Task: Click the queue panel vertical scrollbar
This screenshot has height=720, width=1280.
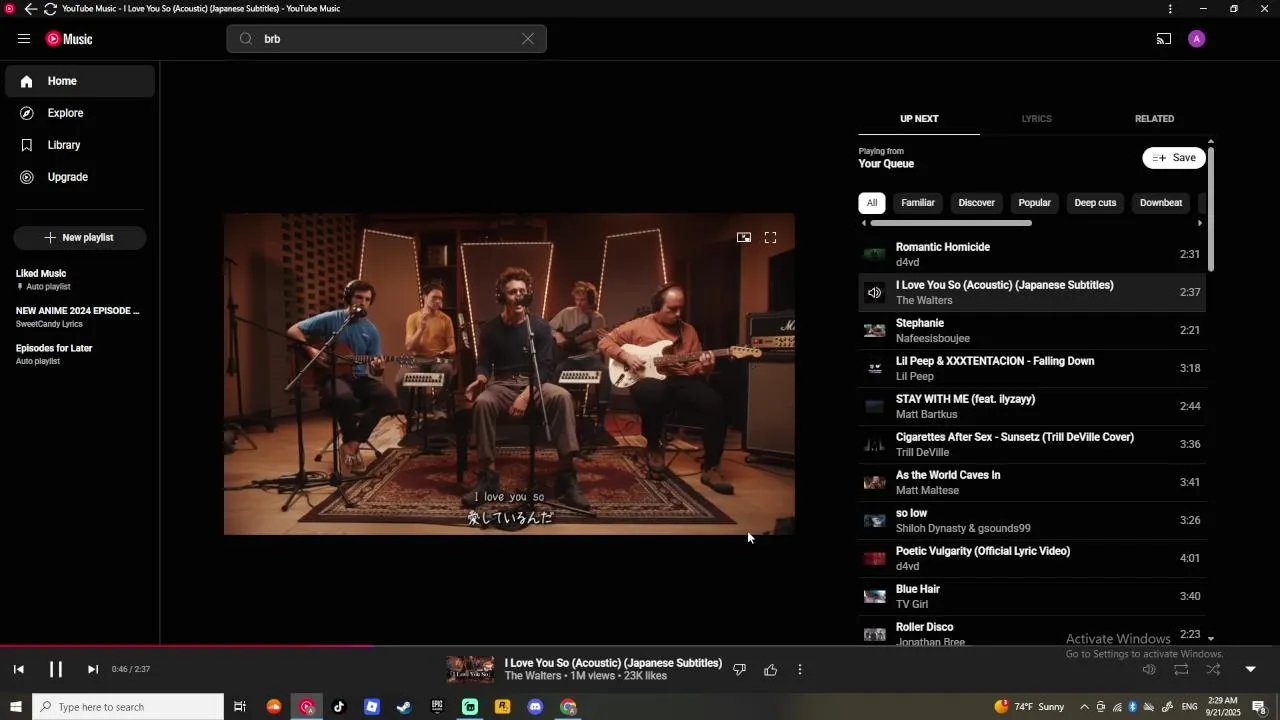Action: tap(1211, 208)
